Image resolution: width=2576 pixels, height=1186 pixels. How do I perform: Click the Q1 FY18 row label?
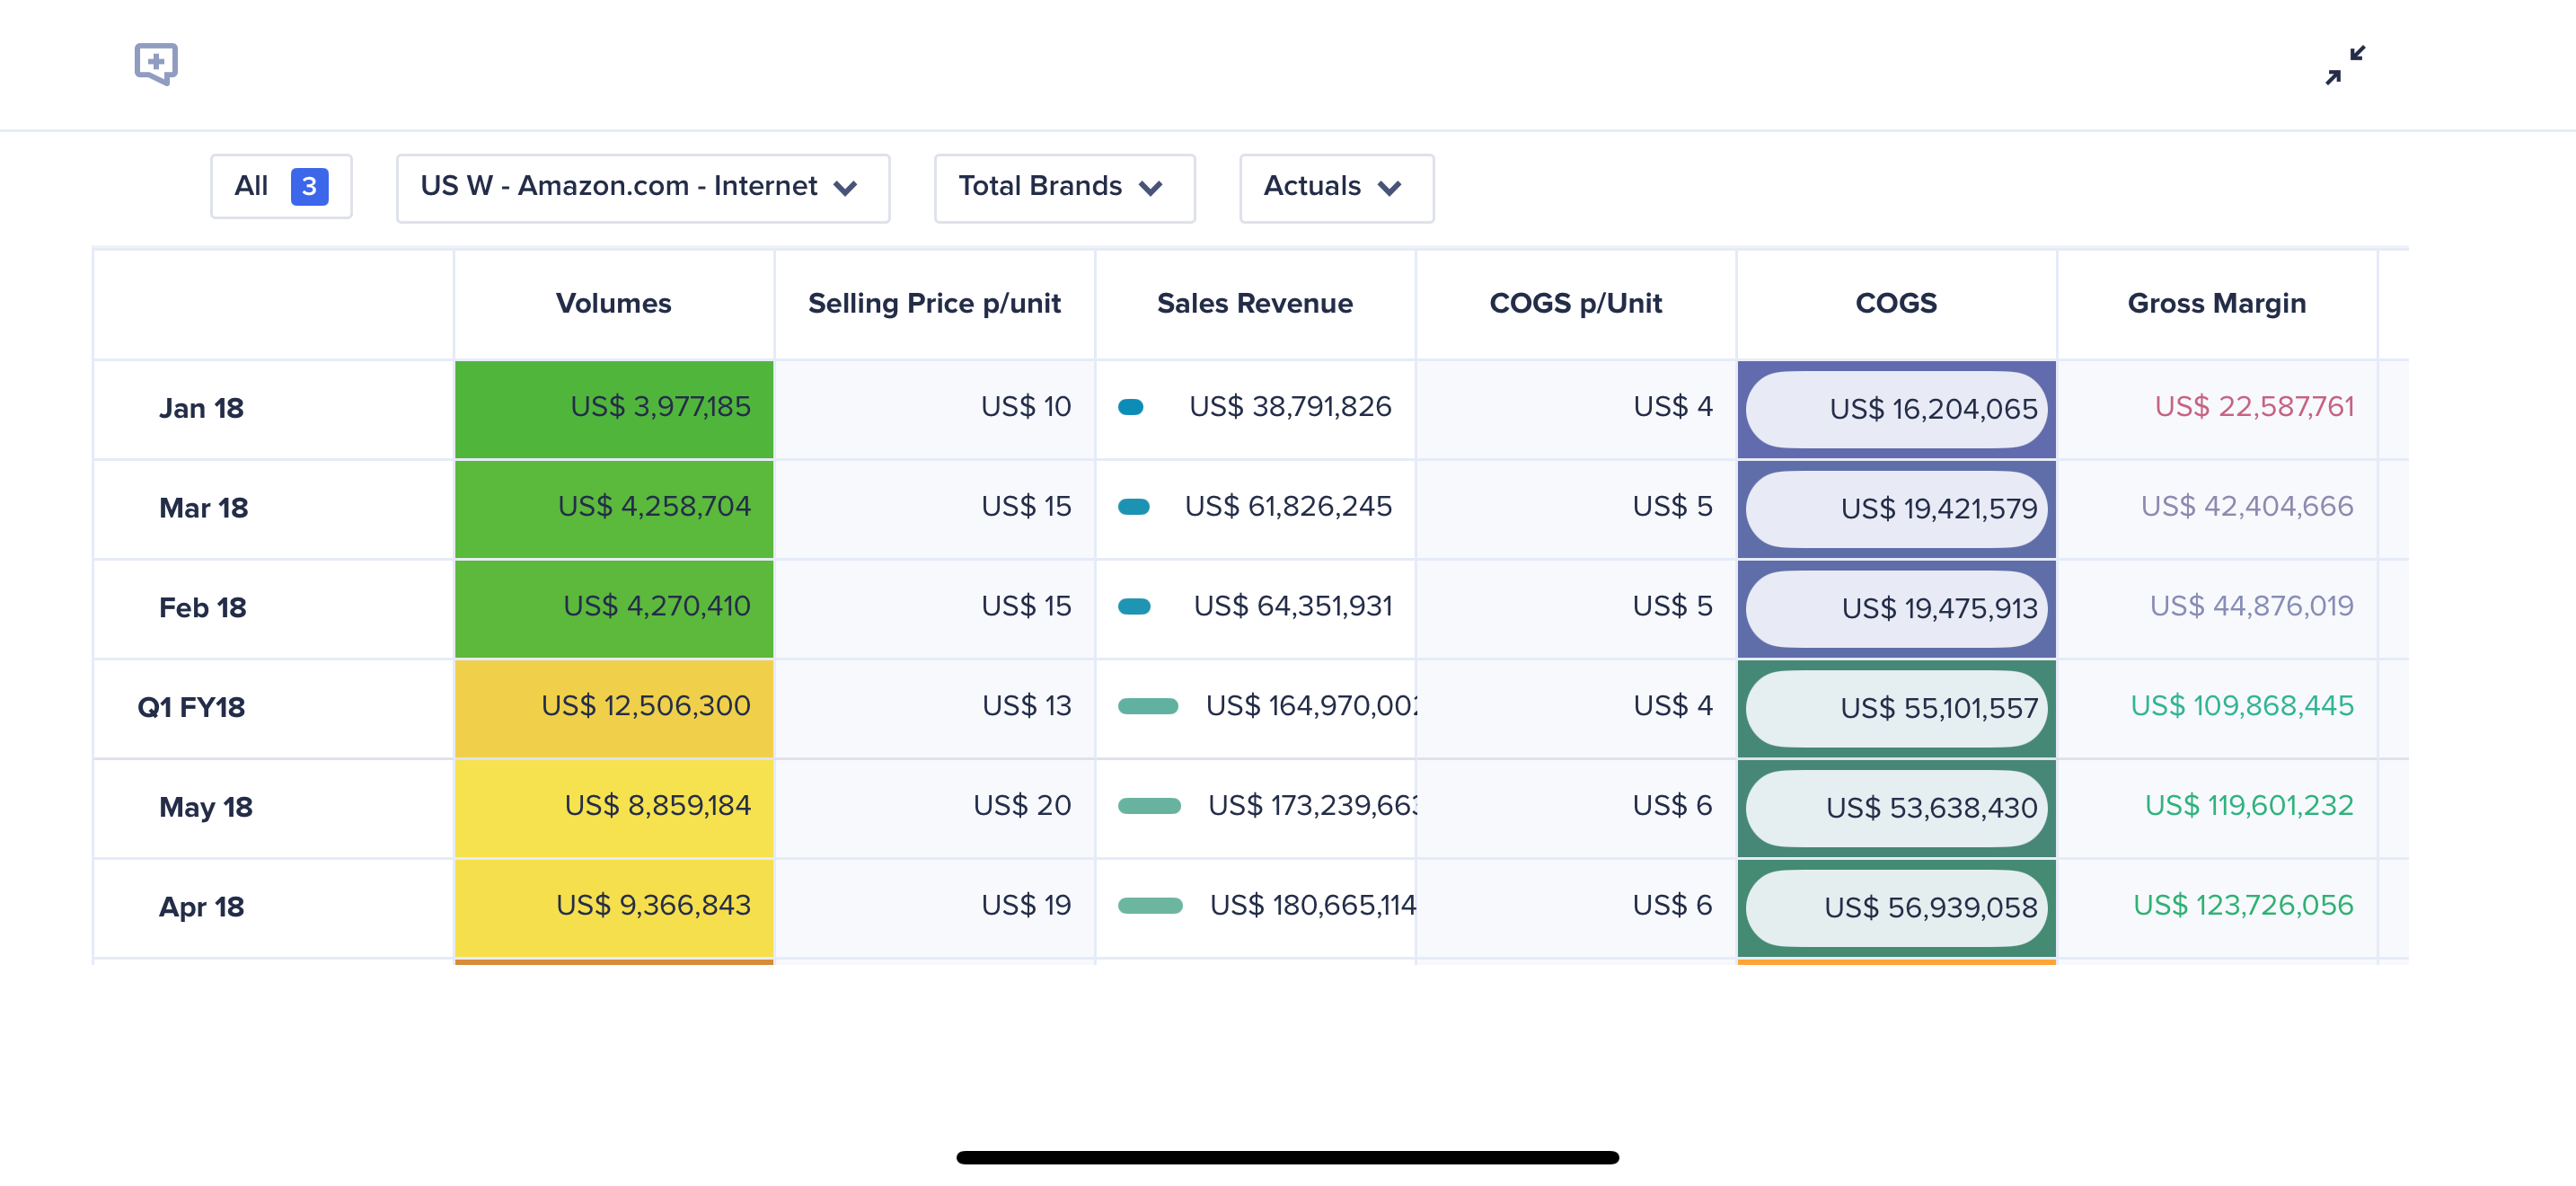[x=191, y=707]
